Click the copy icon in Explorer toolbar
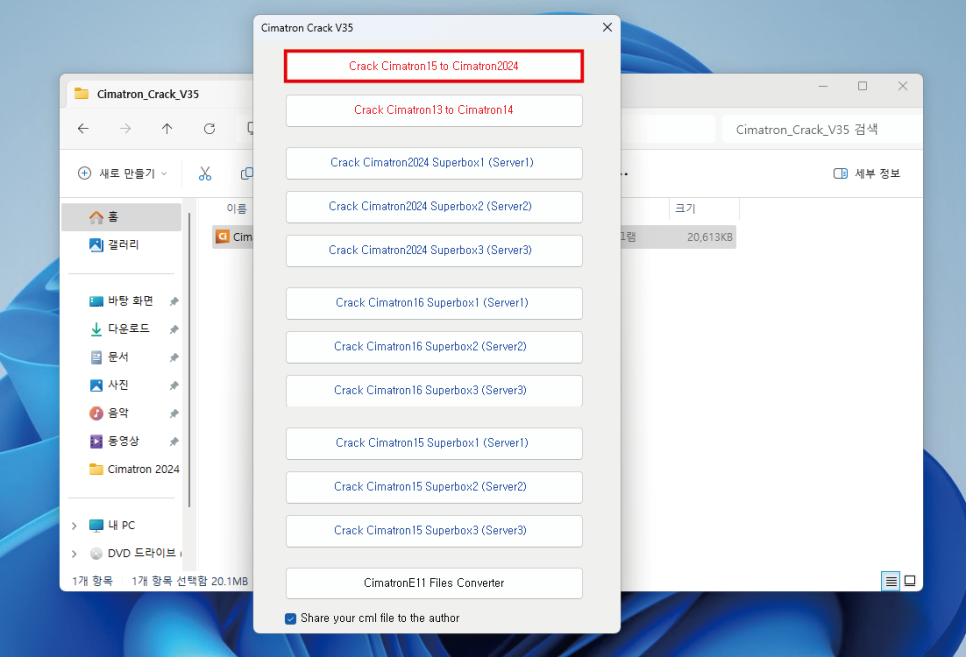 point(246,174)
